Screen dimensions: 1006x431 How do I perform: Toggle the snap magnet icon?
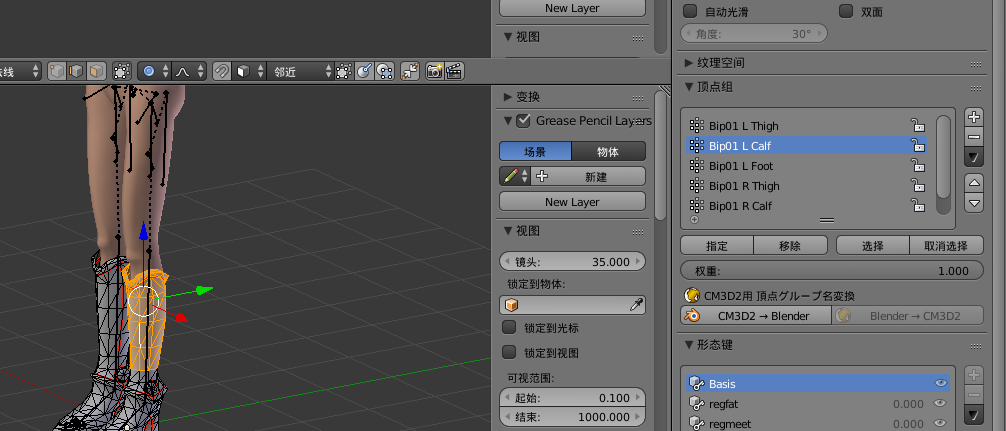[221, 71]
